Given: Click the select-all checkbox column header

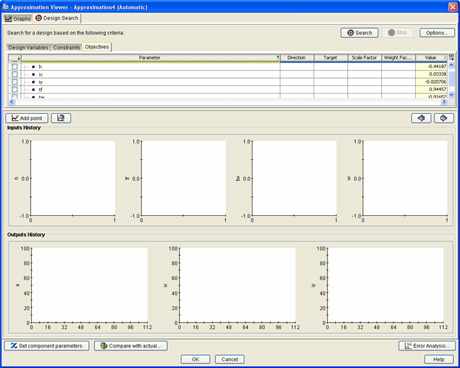Looking at the screenshot, I should click(15, 58).
